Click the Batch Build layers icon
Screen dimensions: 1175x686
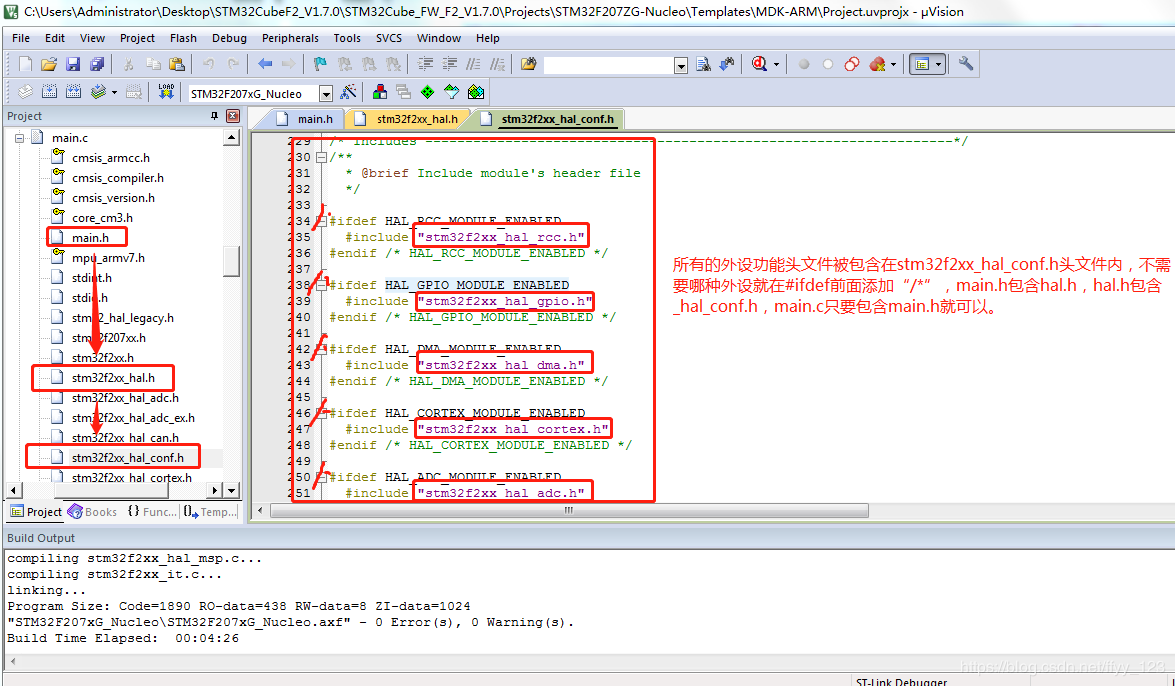click(x=97, y=92)
